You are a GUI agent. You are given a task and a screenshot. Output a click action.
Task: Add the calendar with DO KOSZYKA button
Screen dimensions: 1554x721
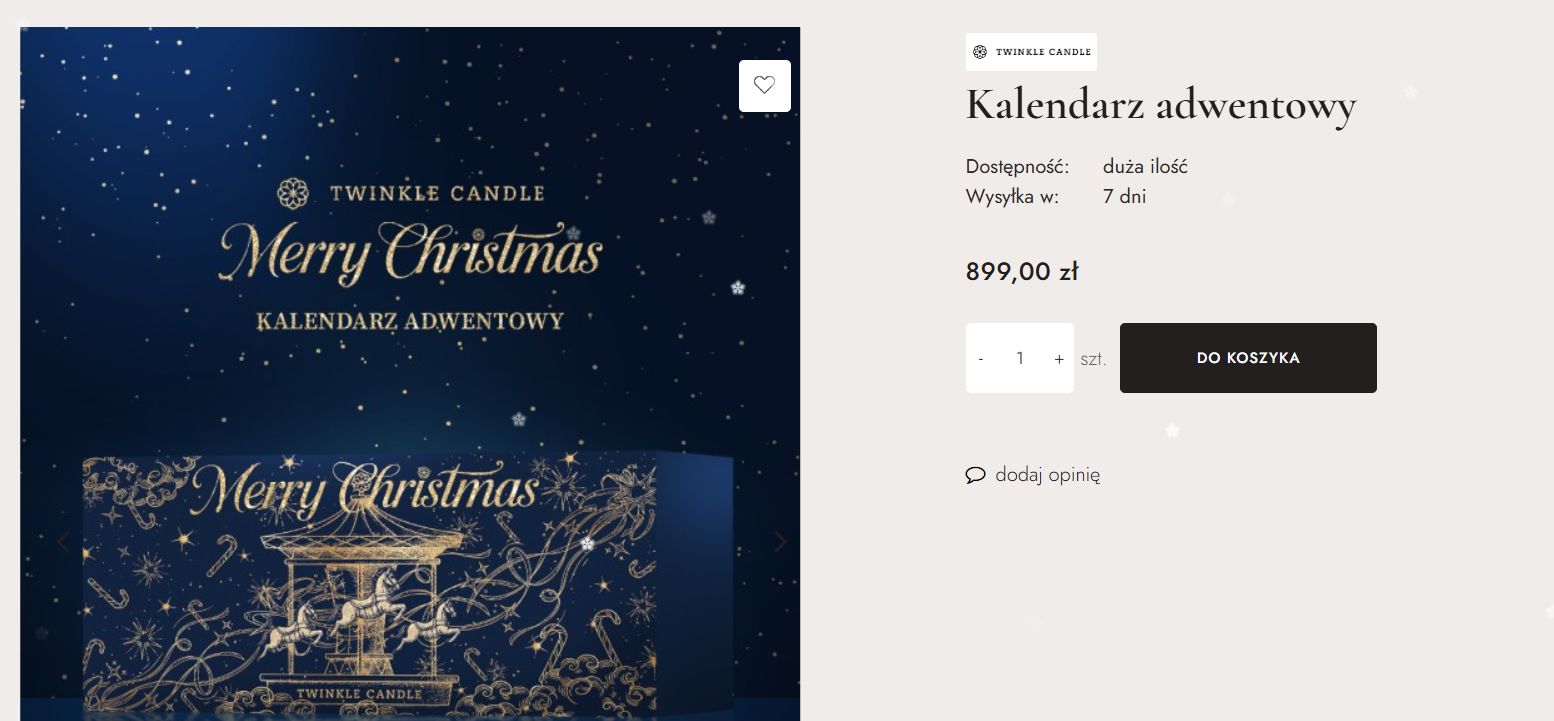[1247, 357]
